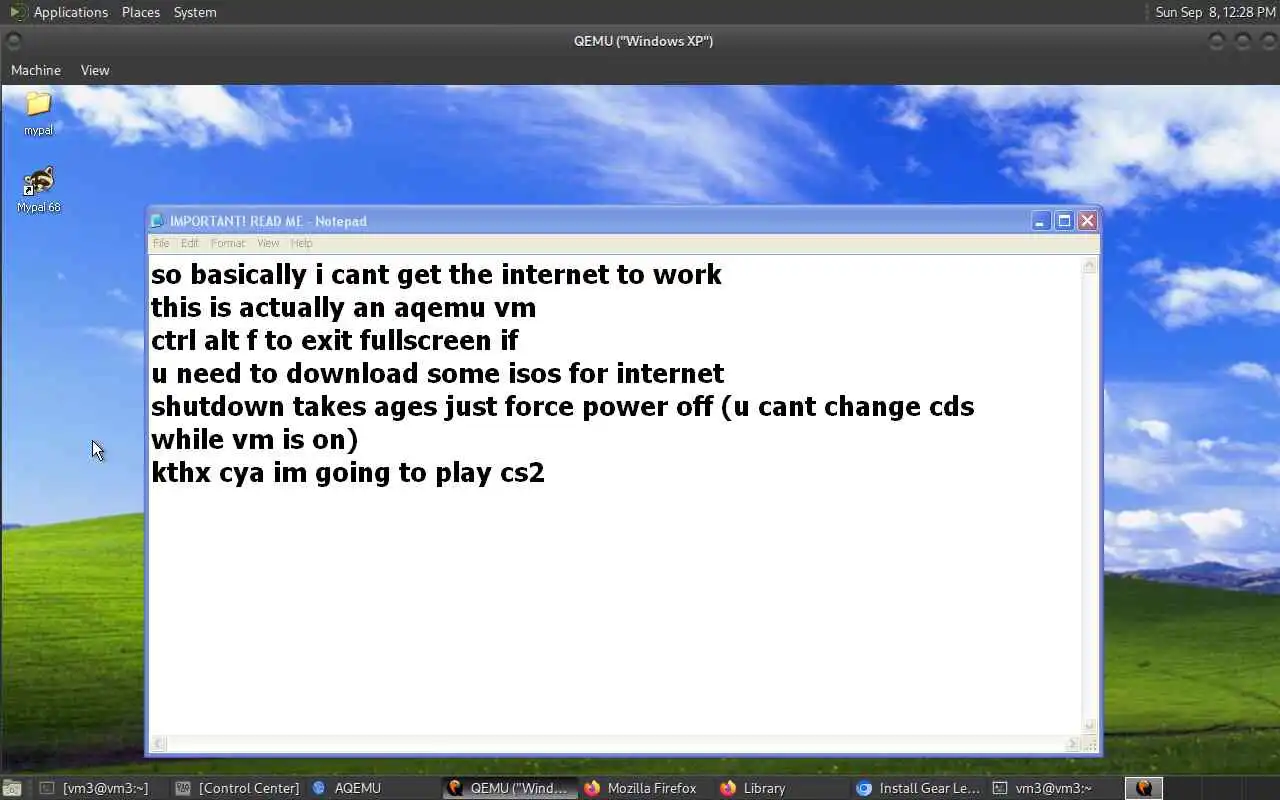1280x800 pixels.
Task: Open the Notepad Format menu
Action: 228,243
